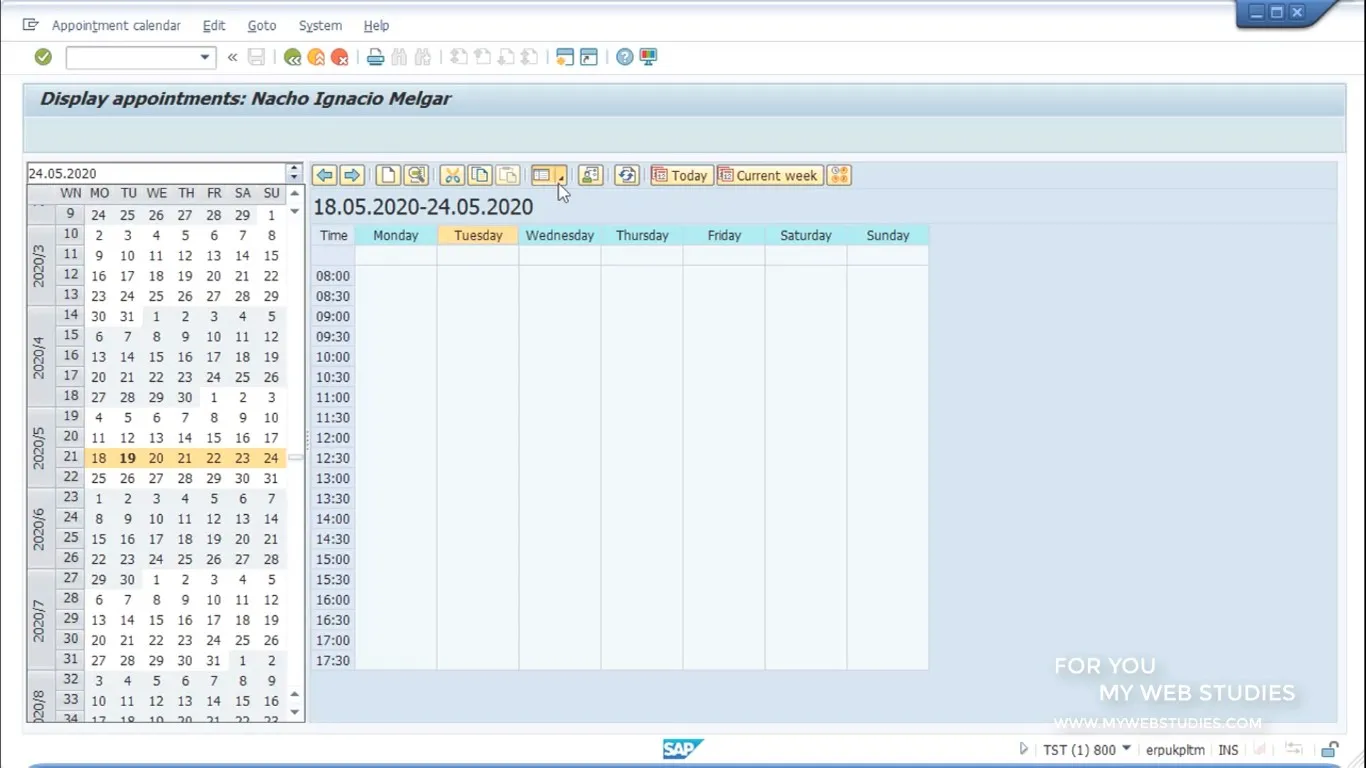Collapse the command field with double chevron
1366x768 pixels.
(x=232, y=57)
